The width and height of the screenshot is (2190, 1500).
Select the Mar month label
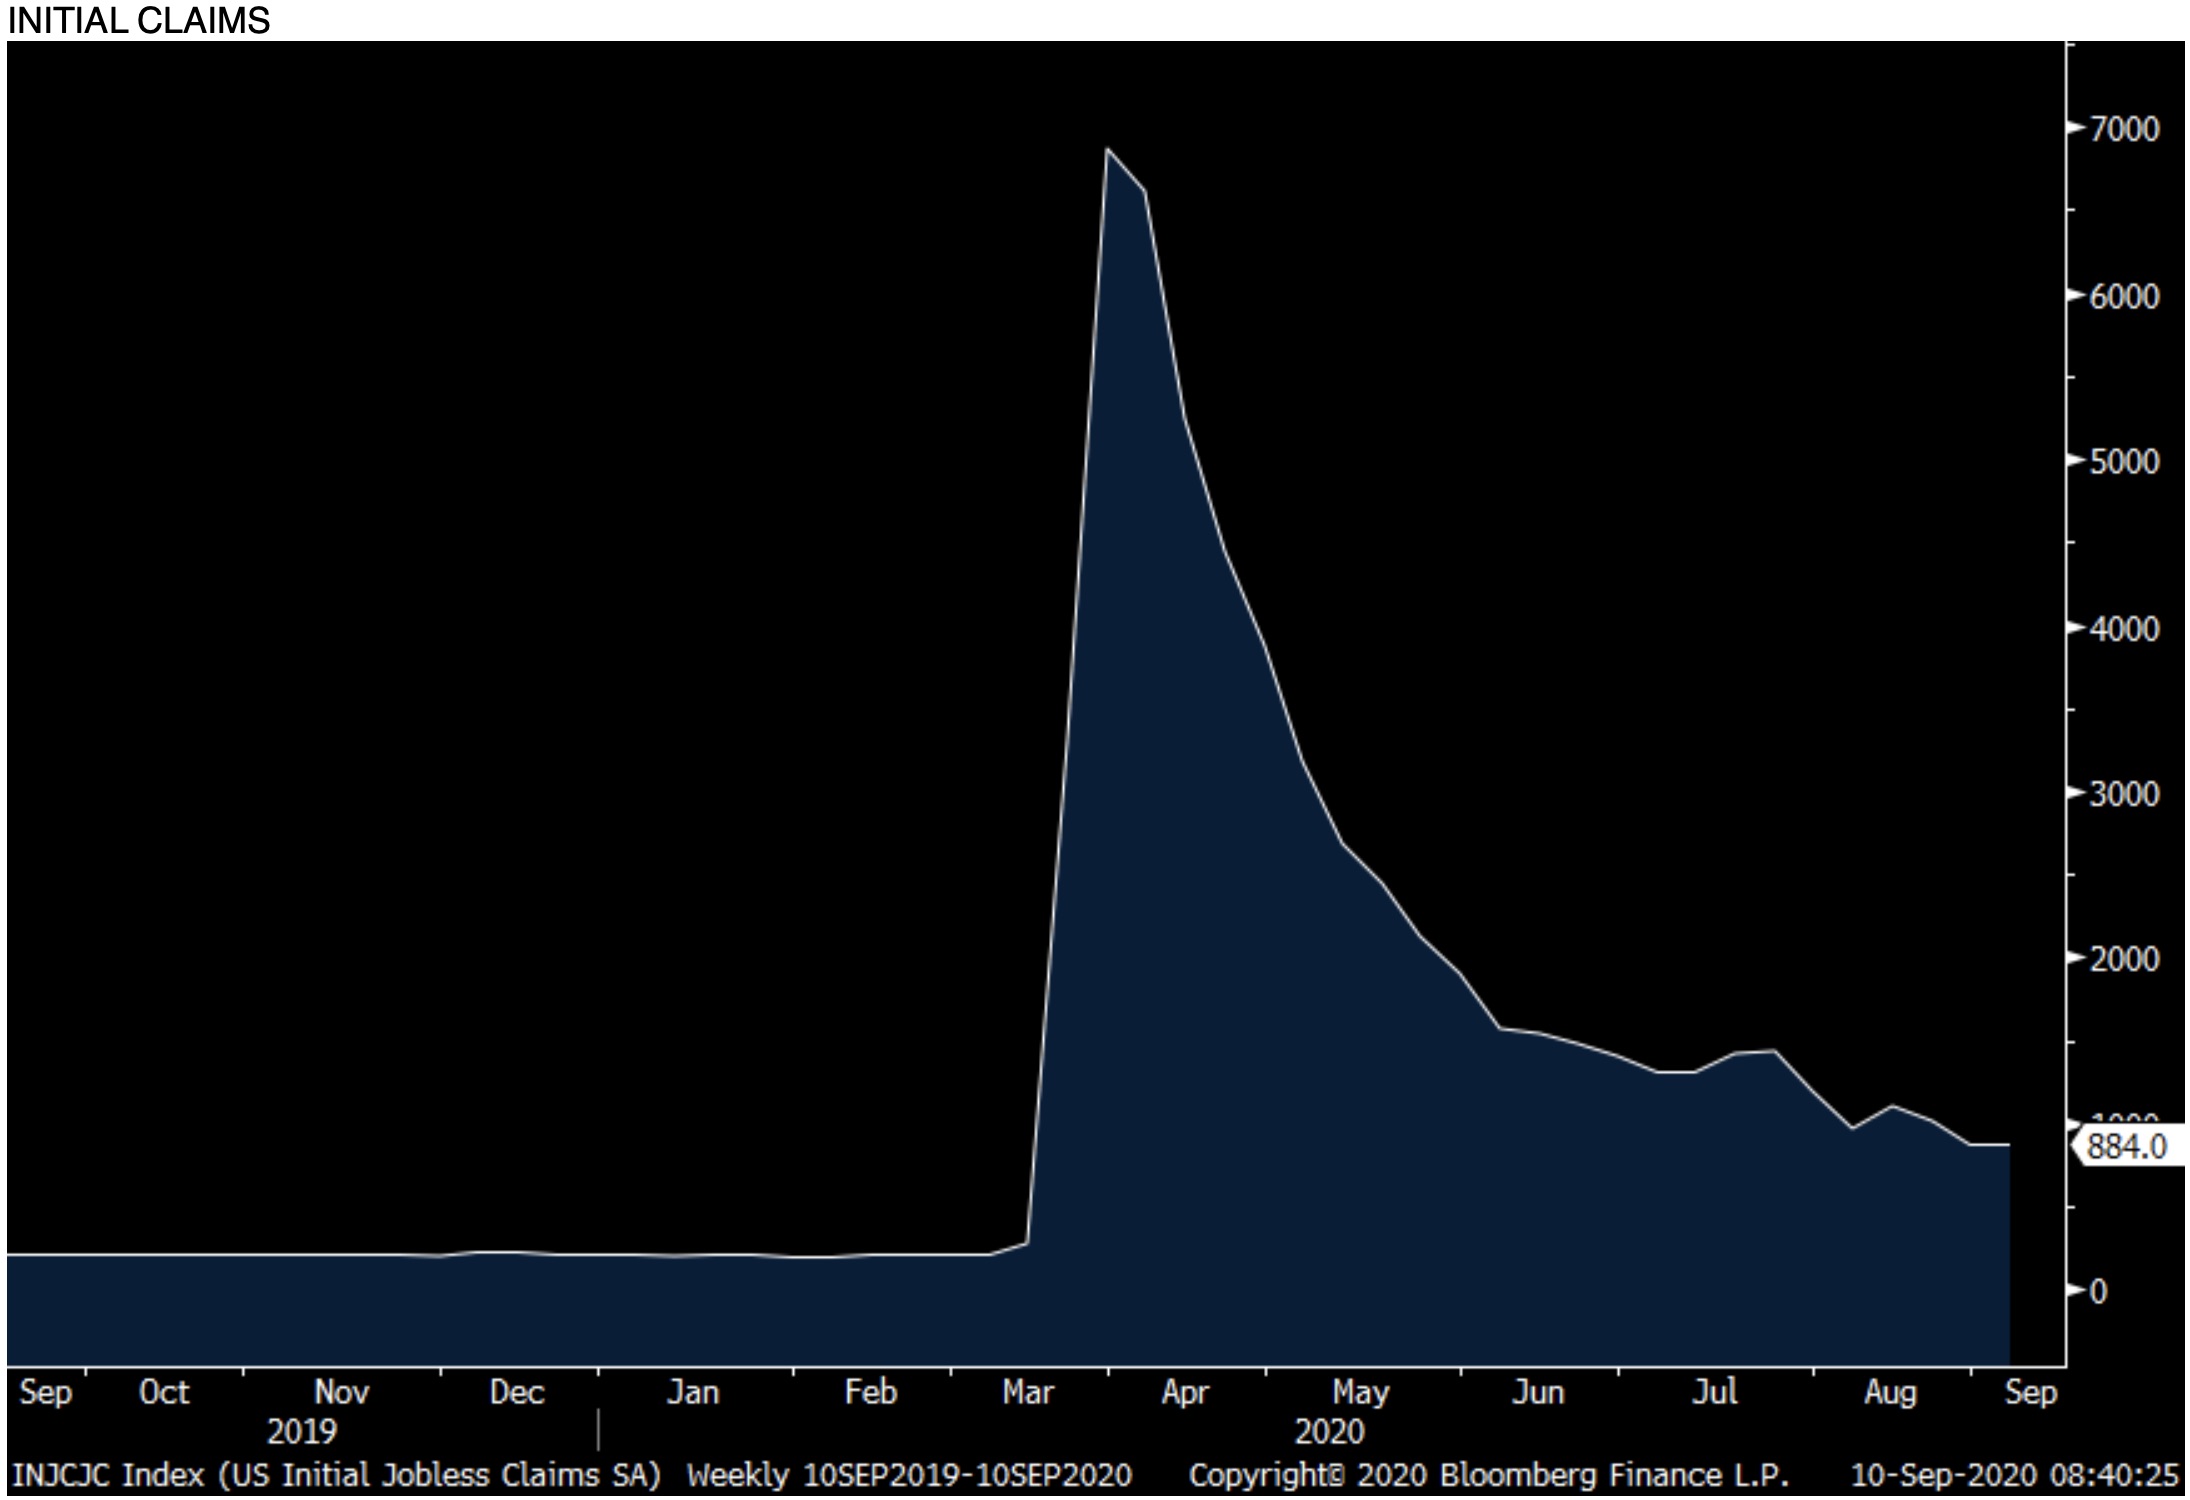pos(1028,1392)
